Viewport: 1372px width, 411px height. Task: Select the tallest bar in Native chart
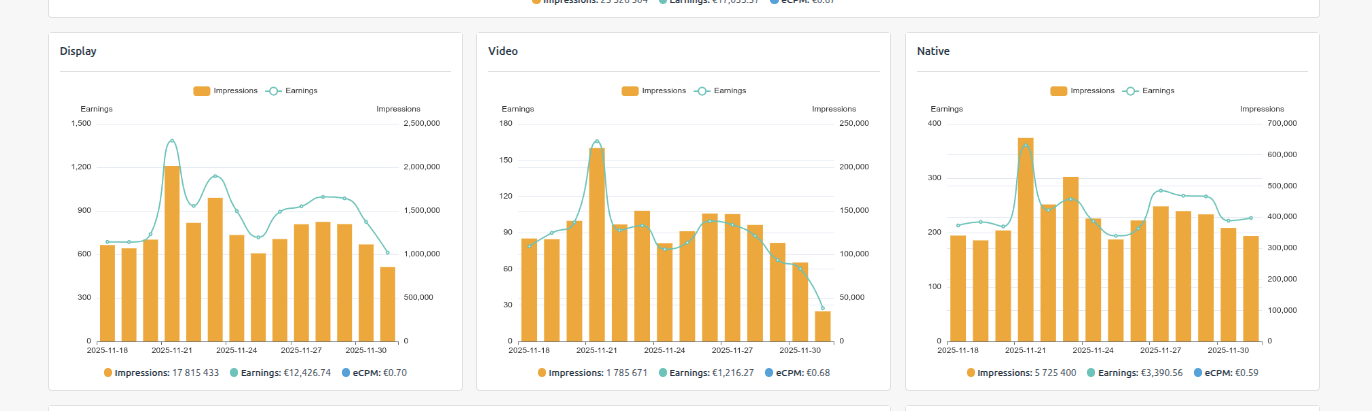[1025, 239]
